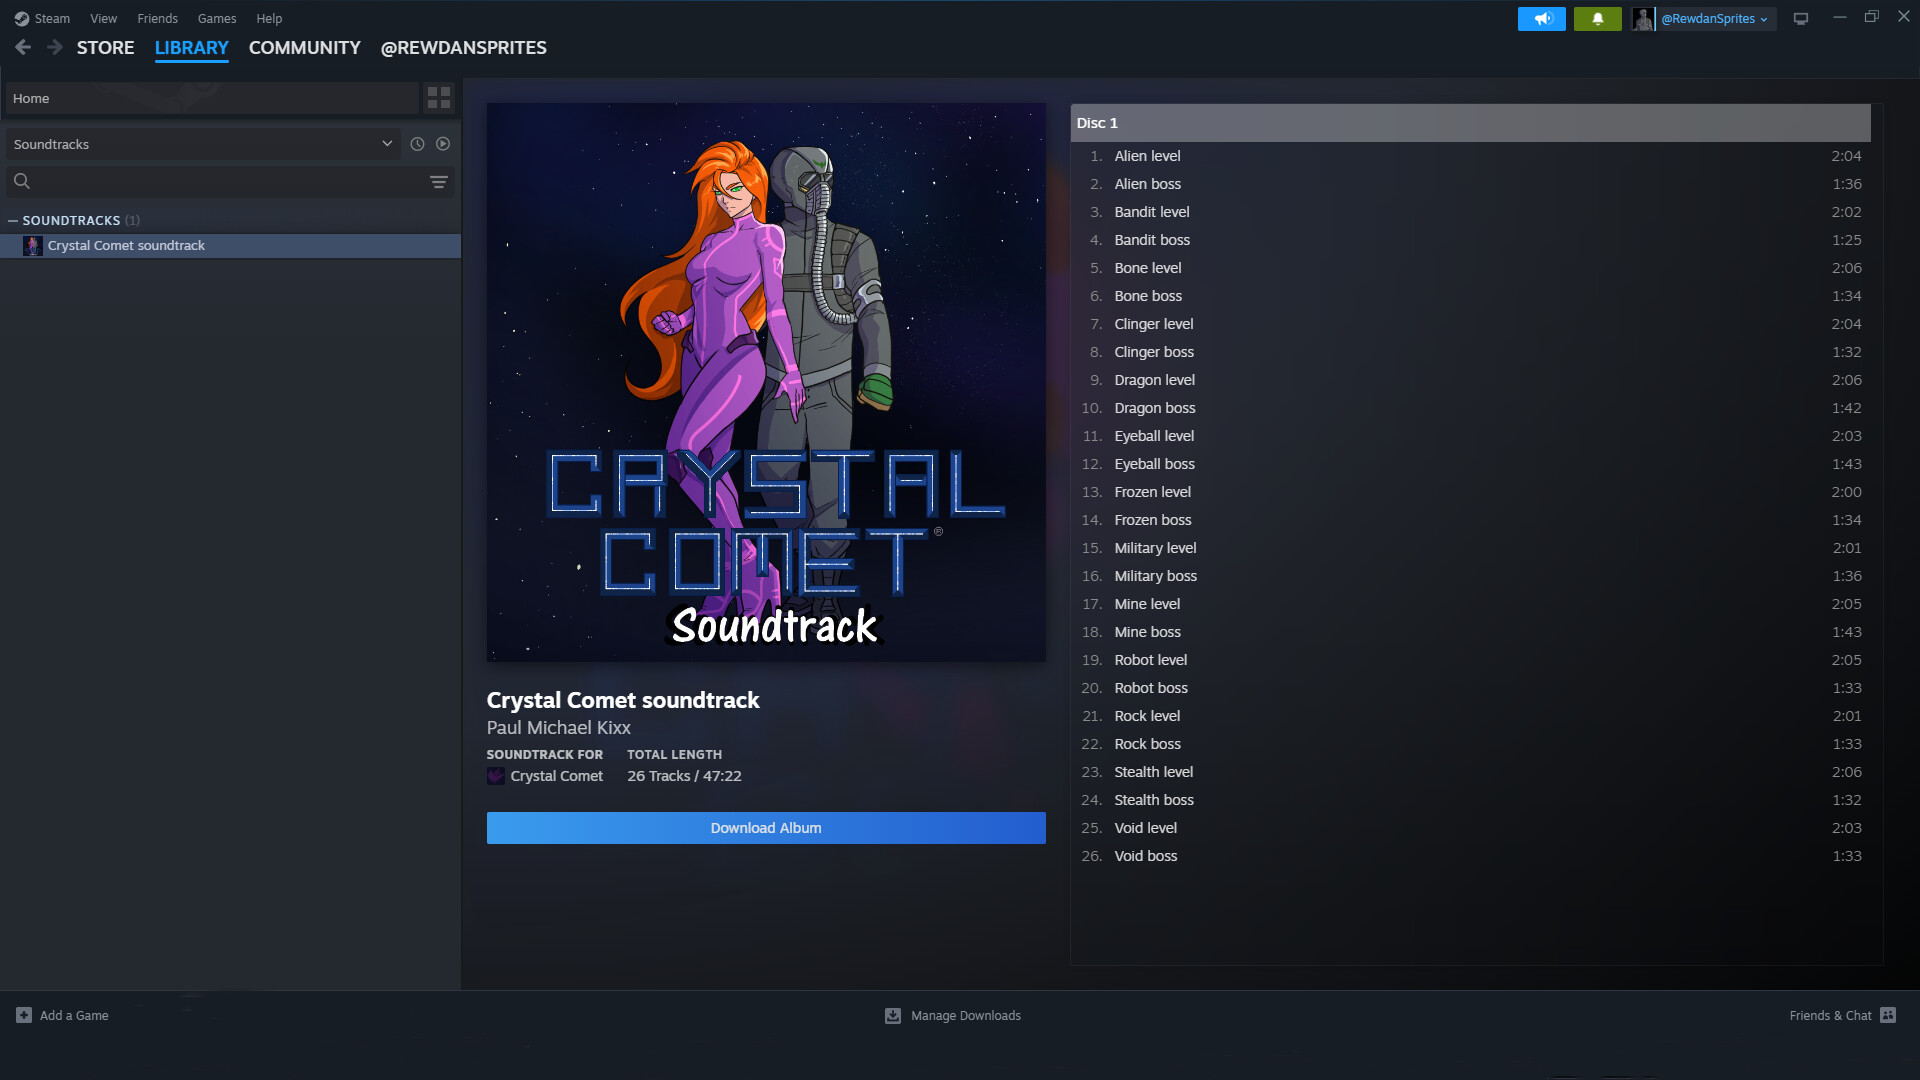Click Add a Game button
The width and height of the screenshot is (1920, 1080).
click(x=61, y=1015)
